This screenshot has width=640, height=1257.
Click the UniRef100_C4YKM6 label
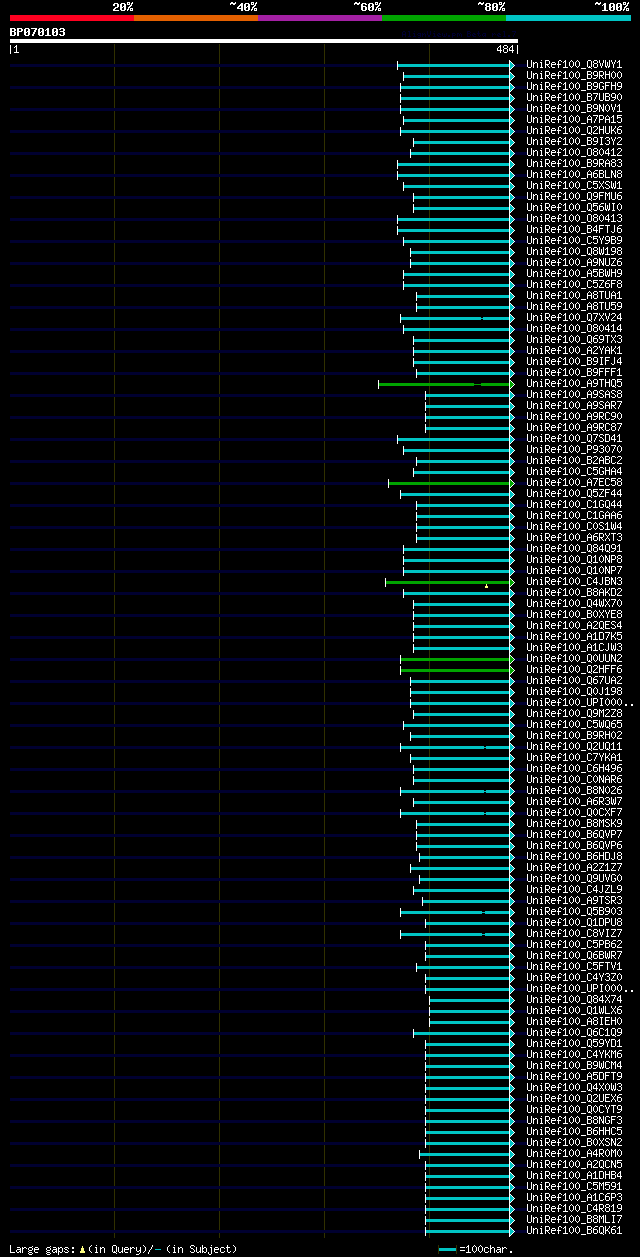(x=574, y=1054)
